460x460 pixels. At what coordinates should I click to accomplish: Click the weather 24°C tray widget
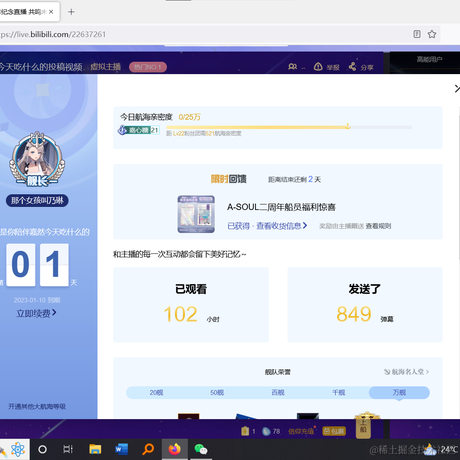(x=441, y=450)
